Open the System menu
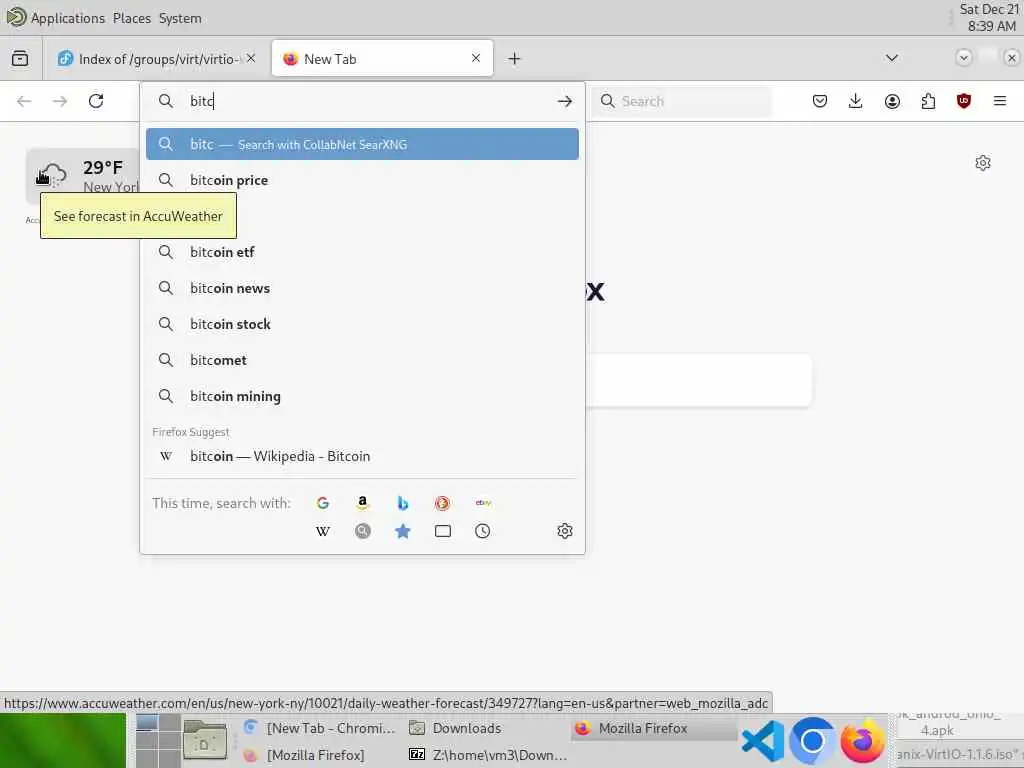This screenshot has height=768, width=1024. (x=180, y=18)
